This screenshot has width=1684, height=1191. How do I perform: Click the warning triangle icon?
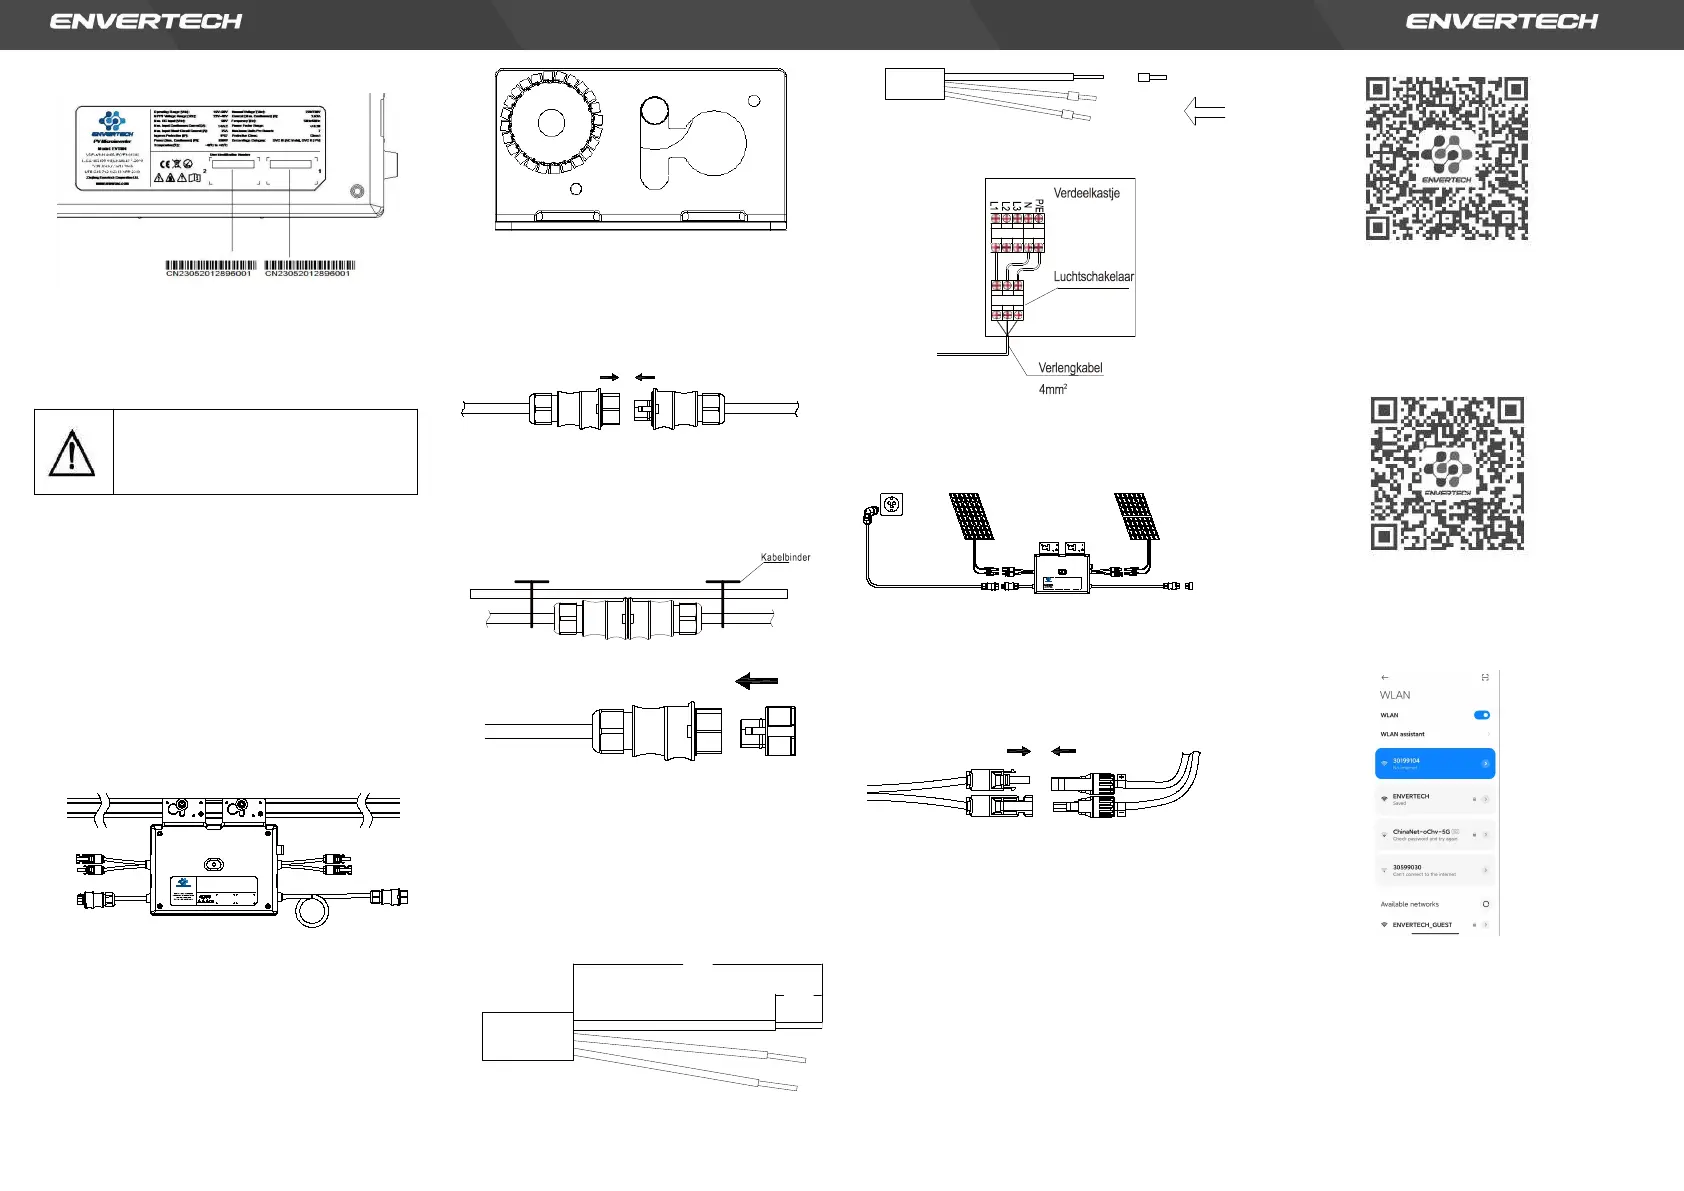point(72,452)
